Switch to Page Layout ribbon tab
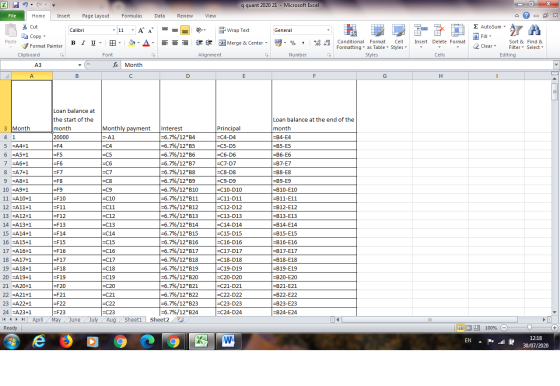 click(95, 16)
